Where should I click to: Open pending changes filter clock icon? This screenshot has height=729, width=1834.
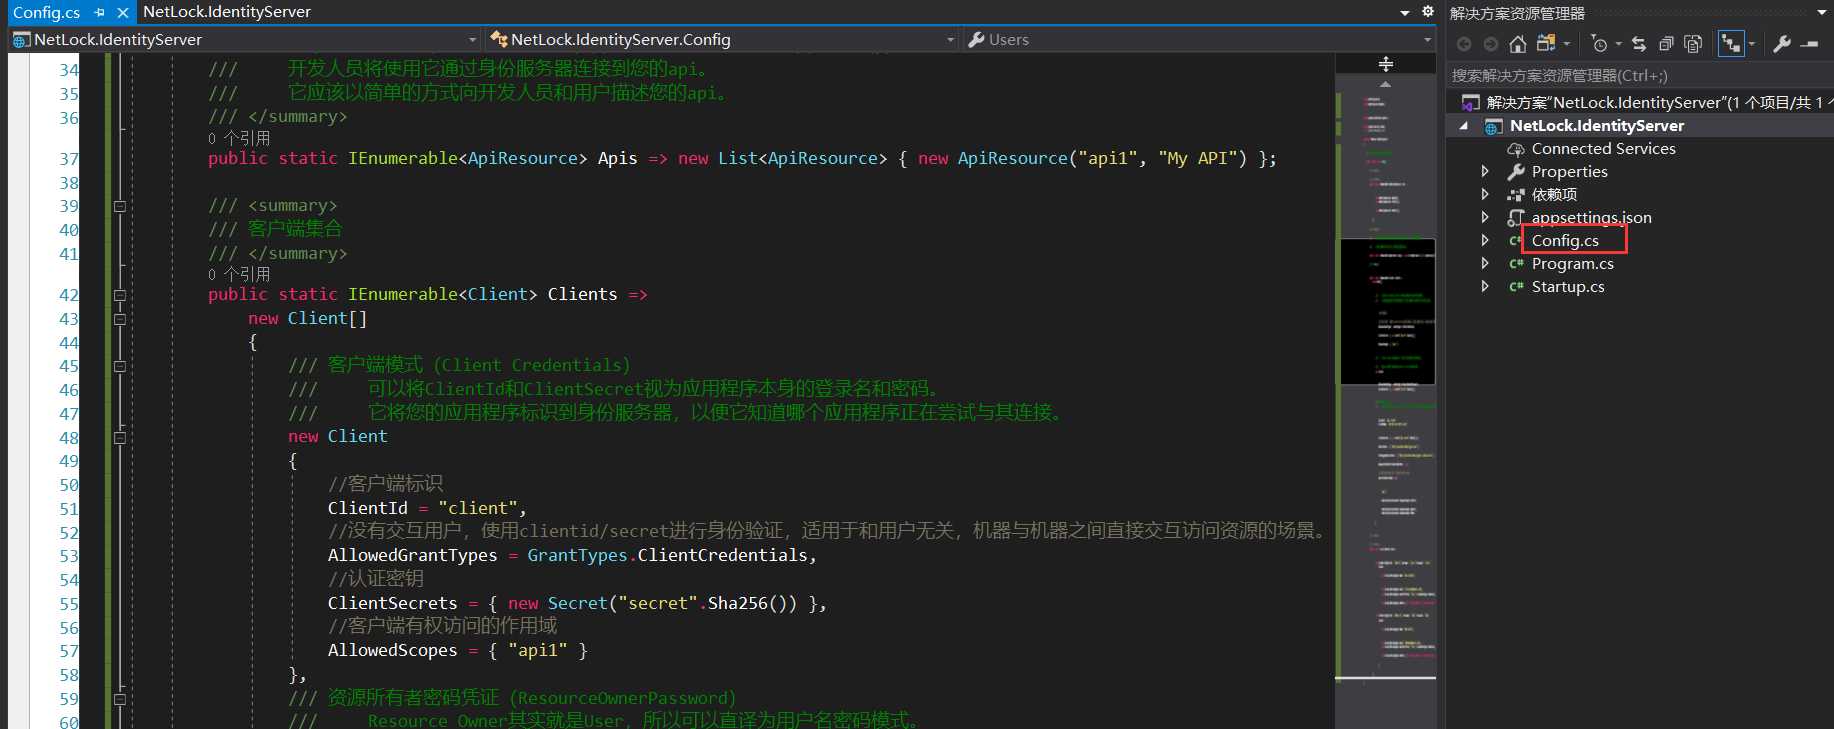click(x=1599, y=44)
